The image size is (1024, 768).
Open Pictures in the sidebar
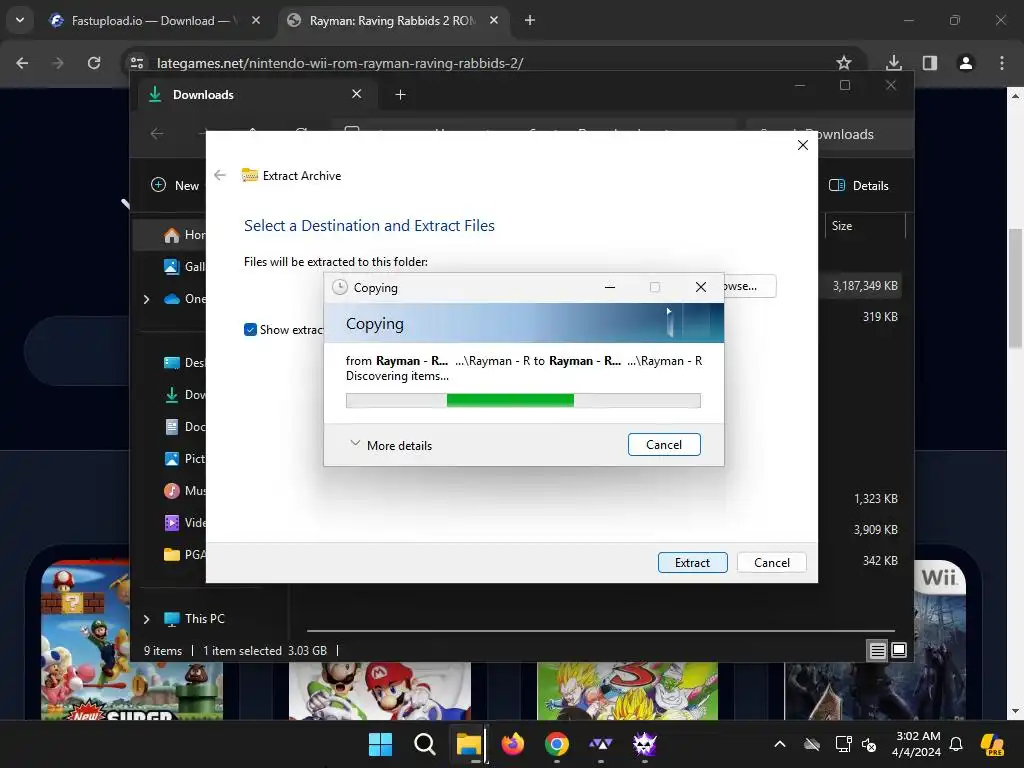(183, 458)
